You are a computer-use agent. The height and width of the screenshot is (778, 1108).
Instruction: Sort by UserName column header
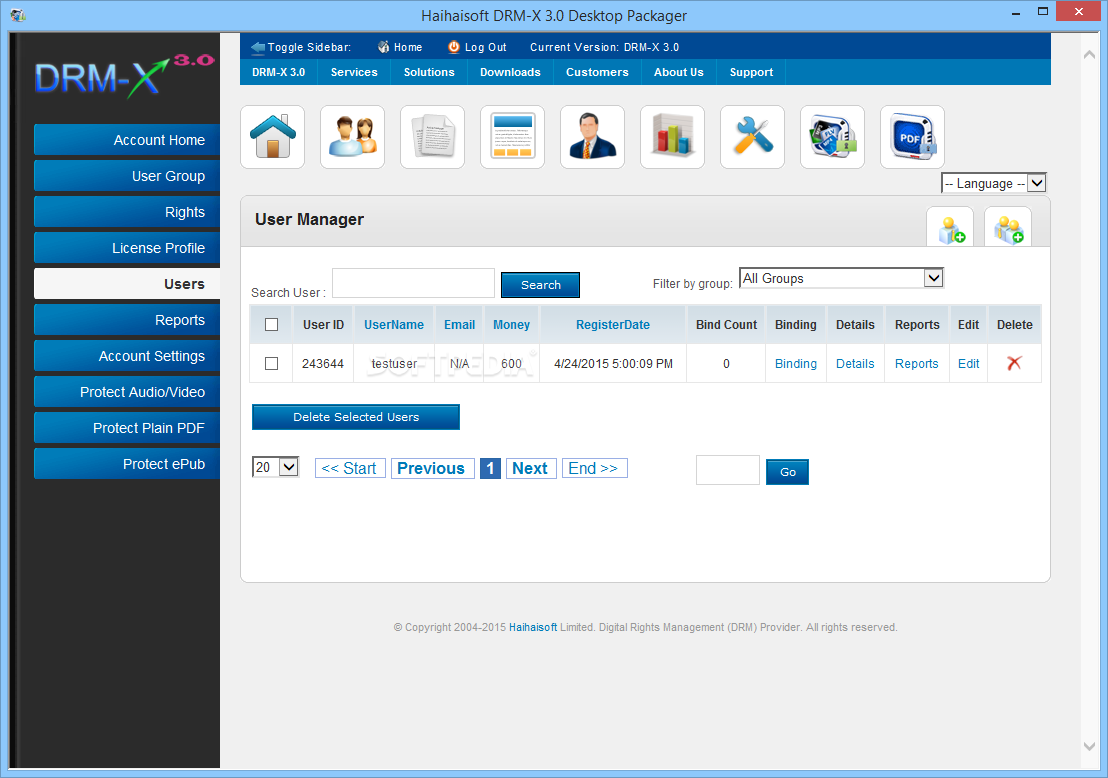tap(394, 324)
